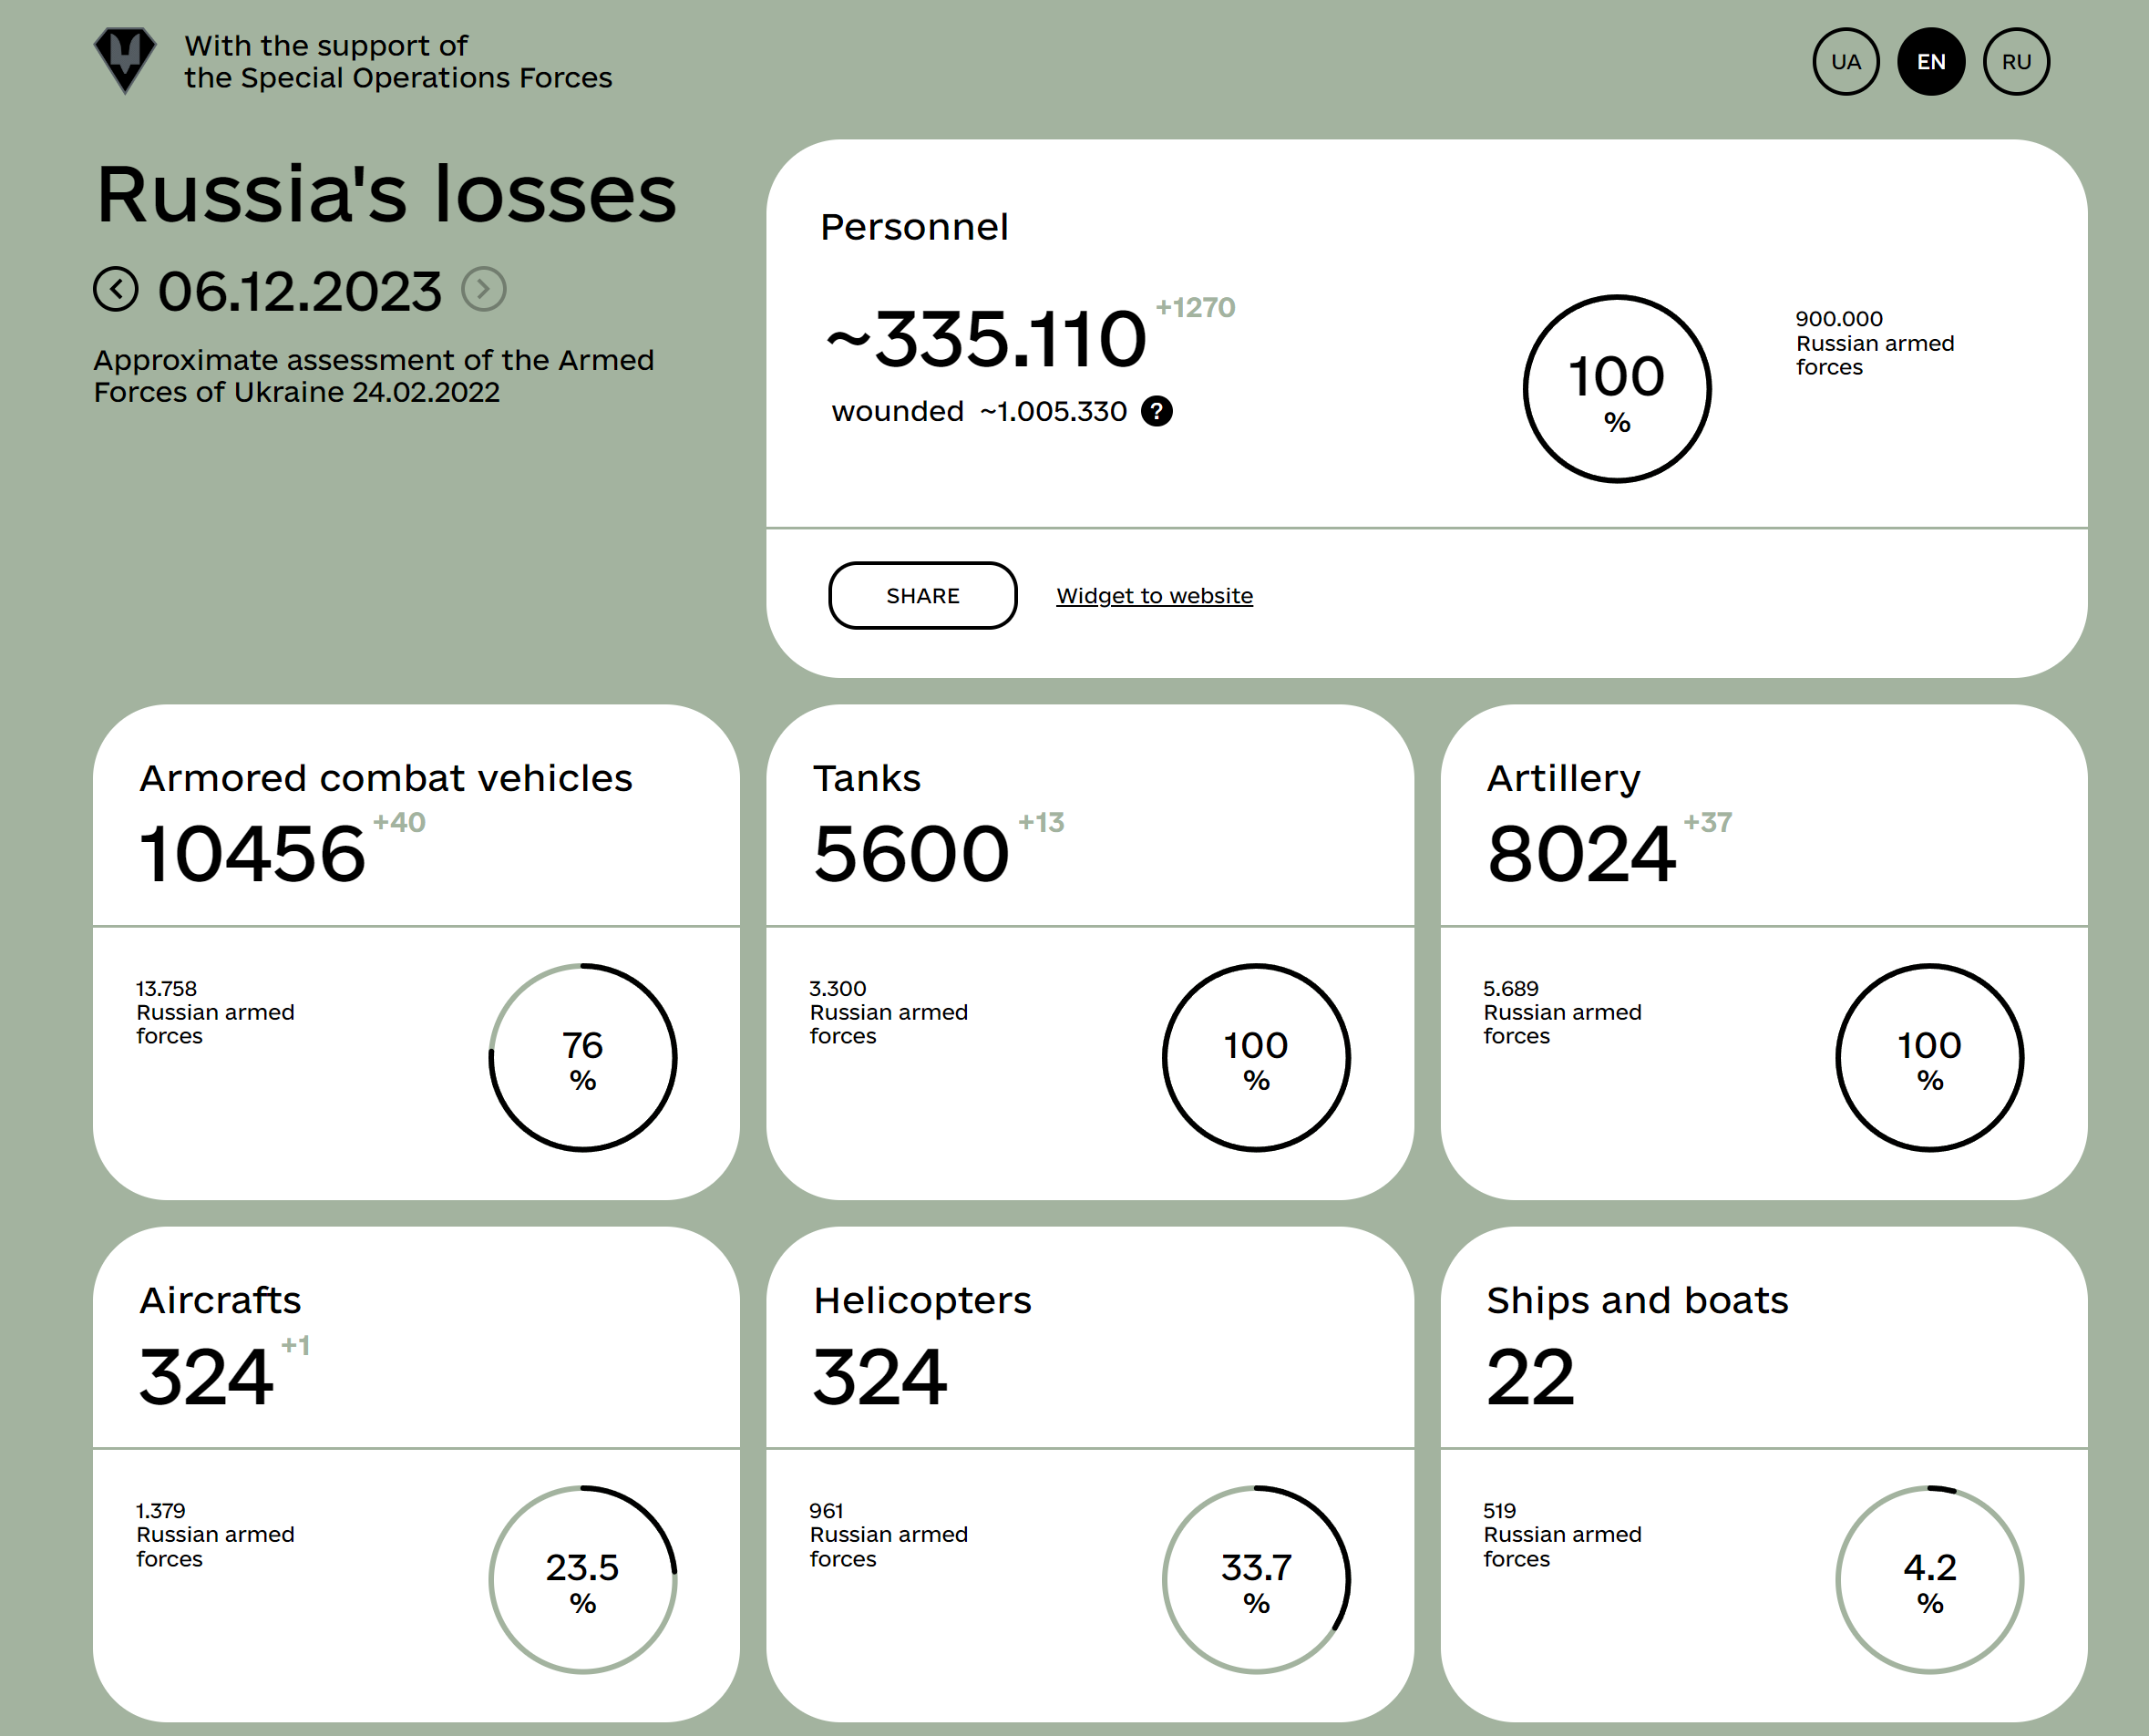The width and height of the screenshot is (2149, 1736).
Task: Click the Special Operations Forces wolf logo
Action: (125, 60)
